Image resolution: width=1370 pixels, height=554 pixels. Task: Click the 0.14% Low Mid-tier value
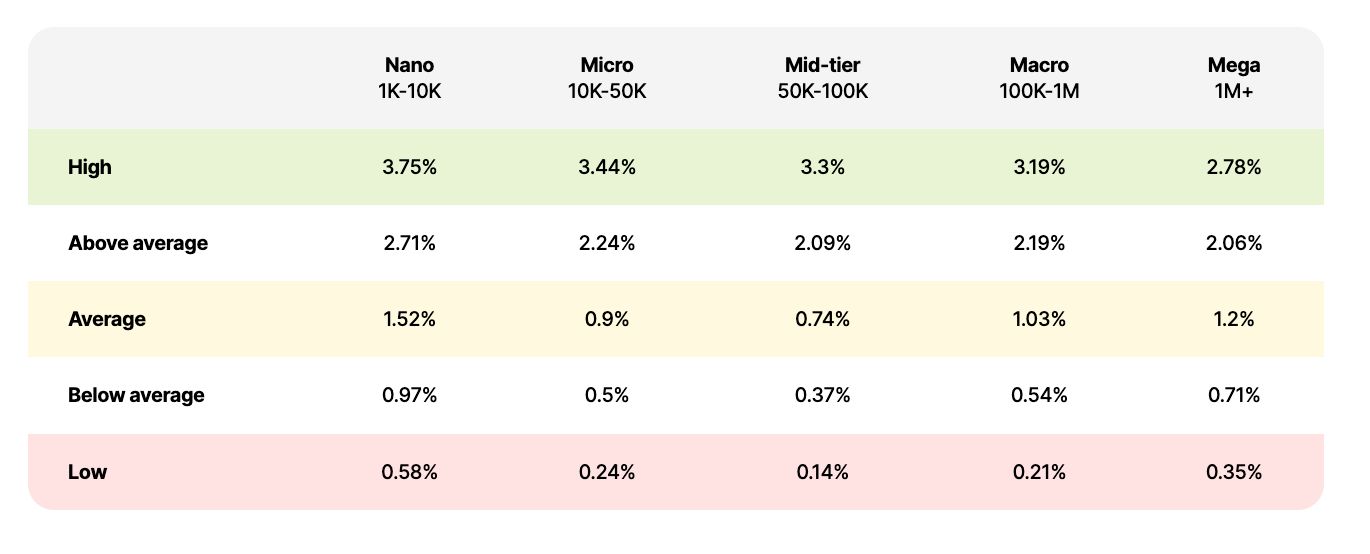pos(822,471)
